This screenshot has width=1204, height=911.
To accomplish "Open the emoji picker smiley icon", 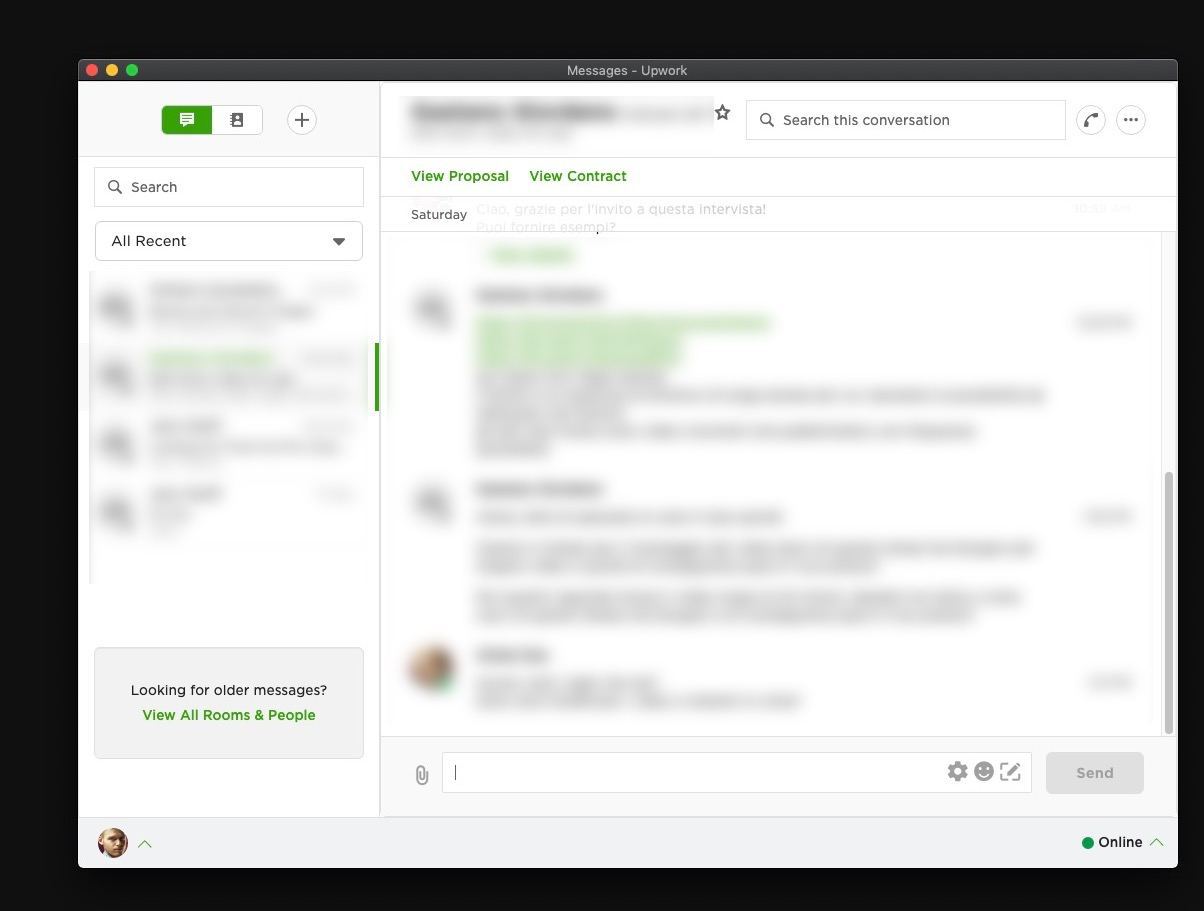I will click(984, 771).
